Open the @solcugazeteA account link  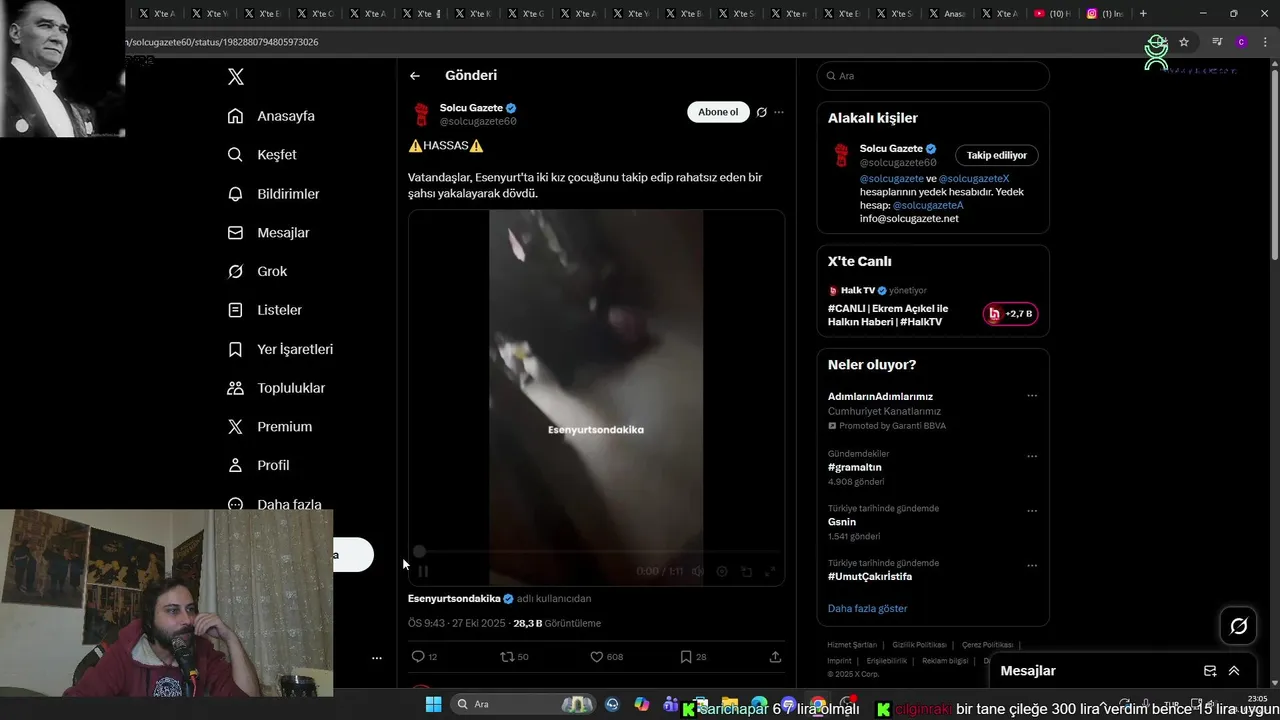coord(928,205)
